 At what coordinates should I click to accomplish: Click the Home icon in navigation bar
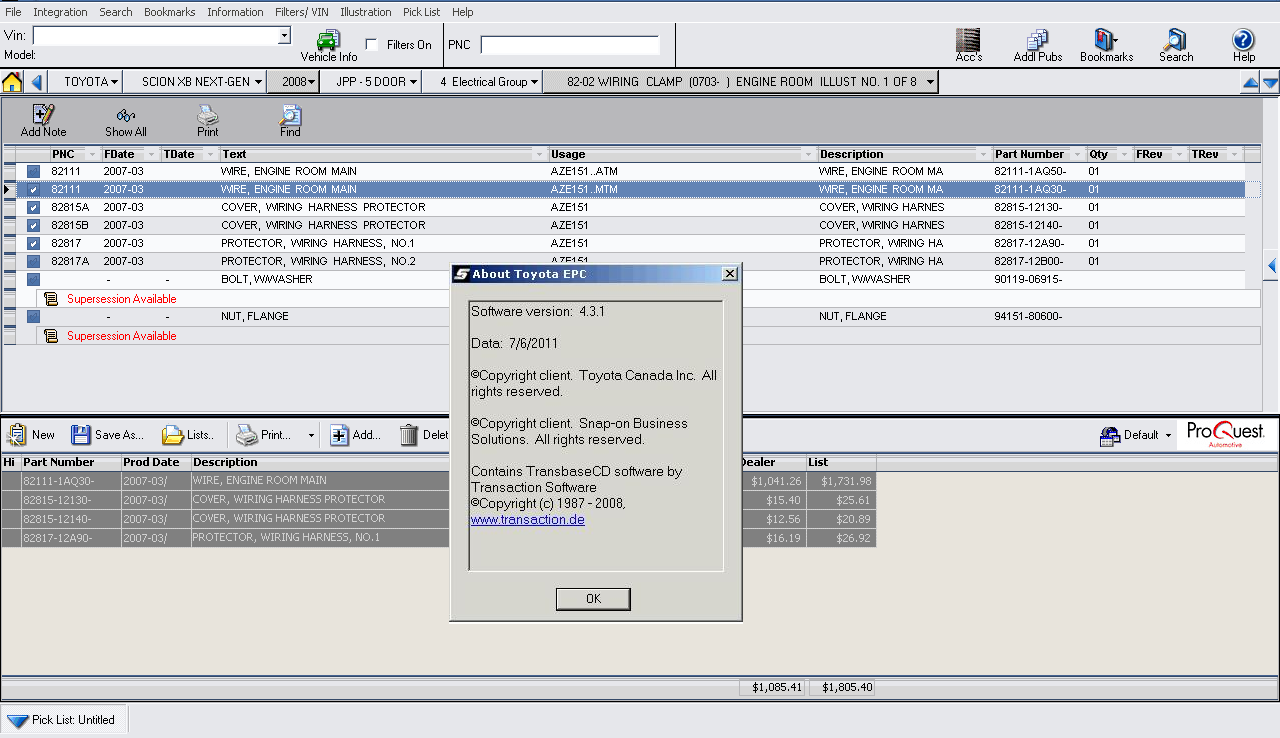click(12, 82)
